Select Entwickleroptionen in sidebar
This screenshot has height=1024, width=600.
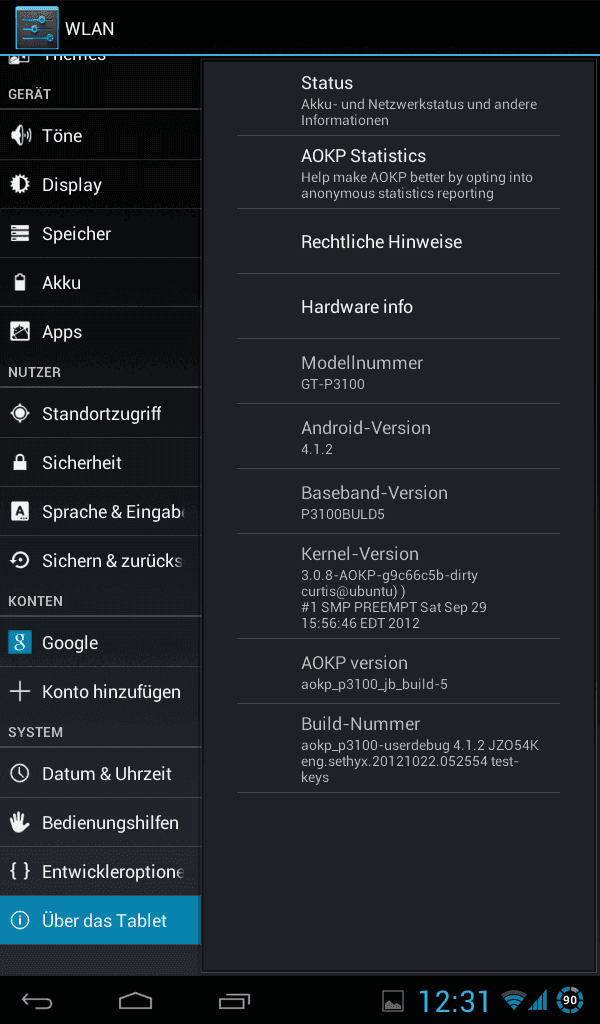(x=101, y=871)
